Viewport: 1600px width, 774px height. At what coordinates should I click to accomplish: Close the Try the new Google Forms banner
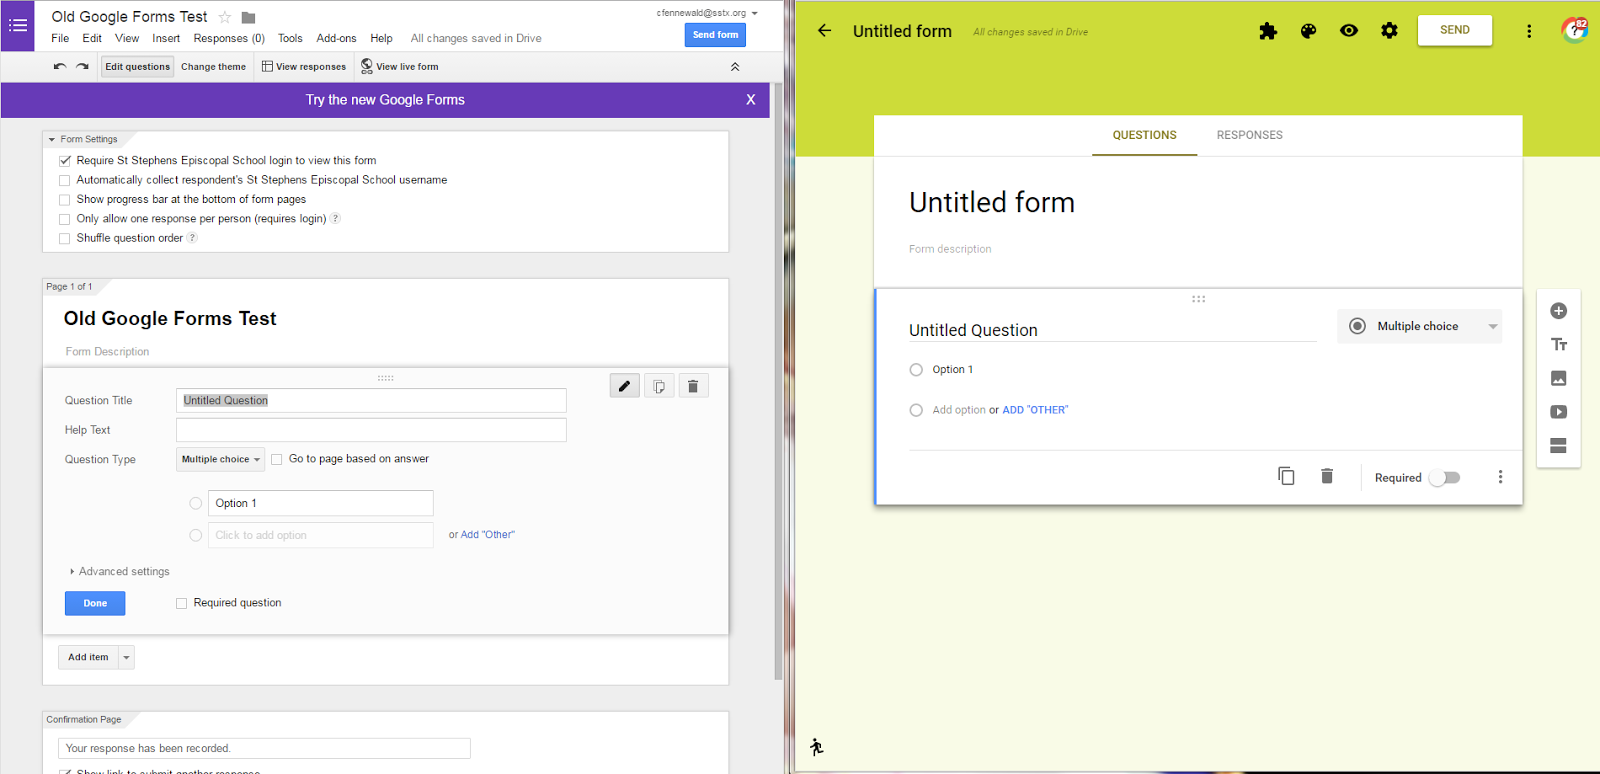coord(751,100)
